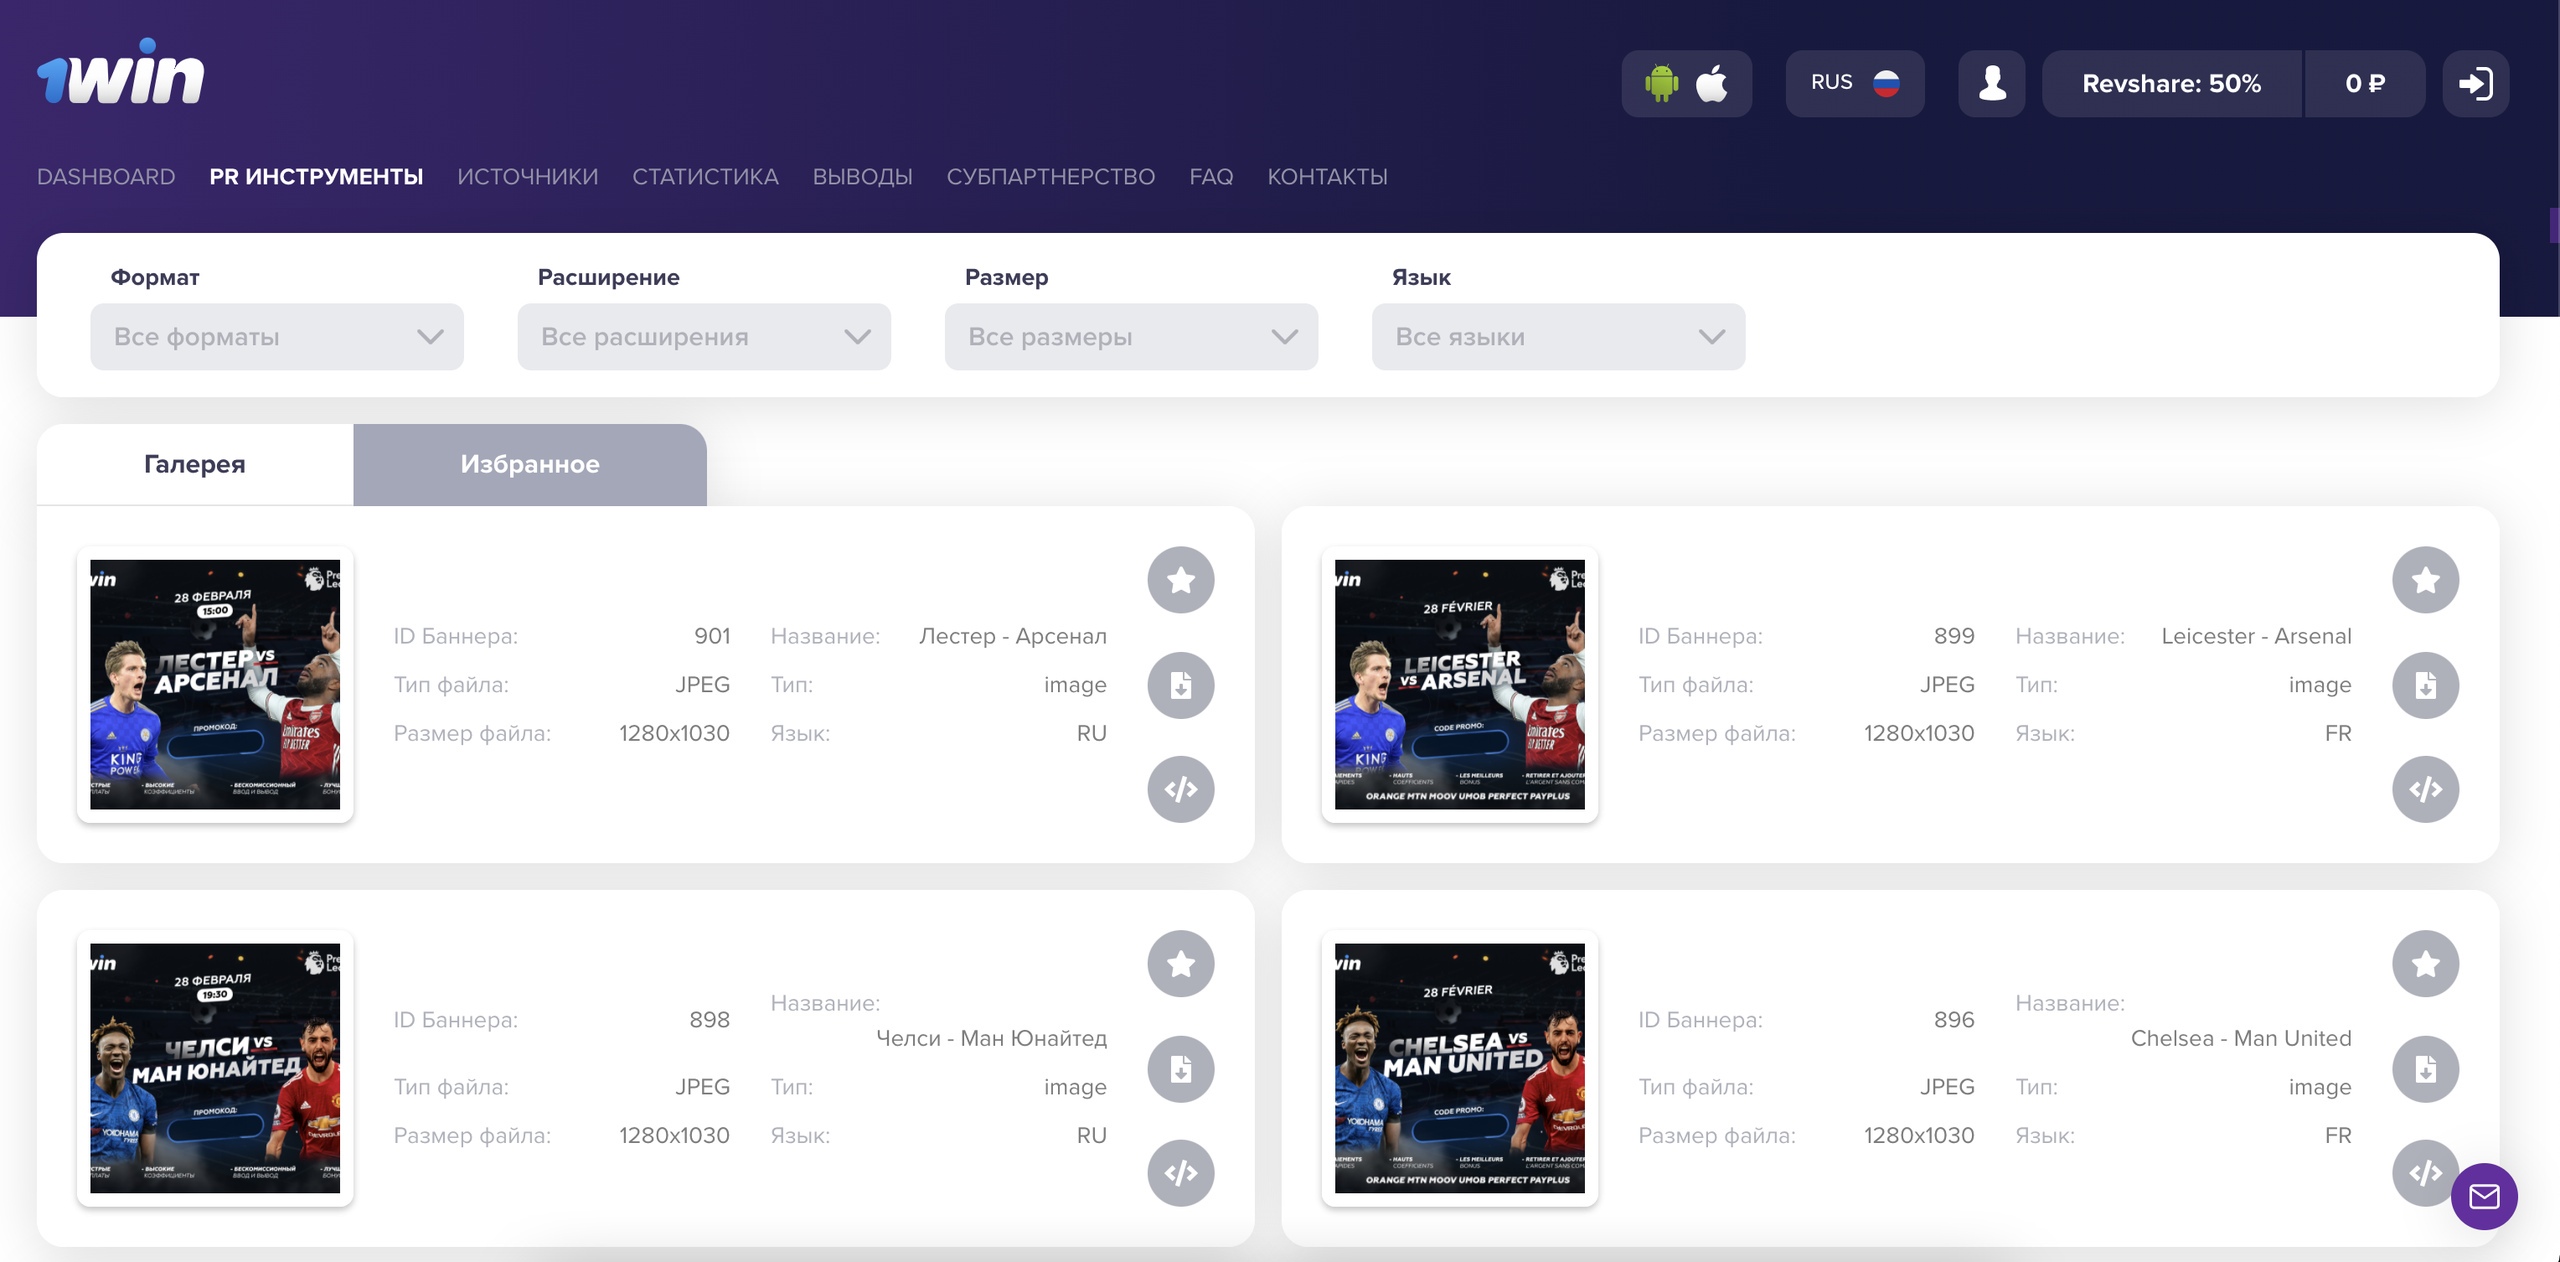This screenshot has height=1262, width=2560.
Task: Expand the Все языки language filter
Action: point(1558,337)
